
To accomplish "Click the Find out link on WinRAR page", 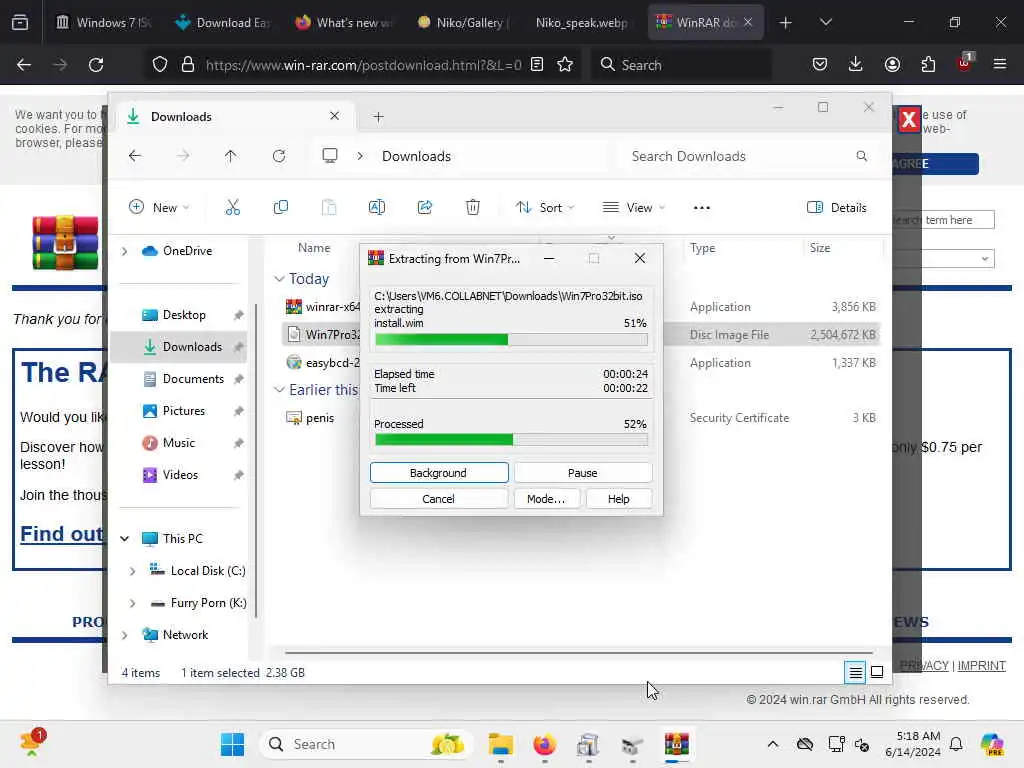I will click(62, 534).
